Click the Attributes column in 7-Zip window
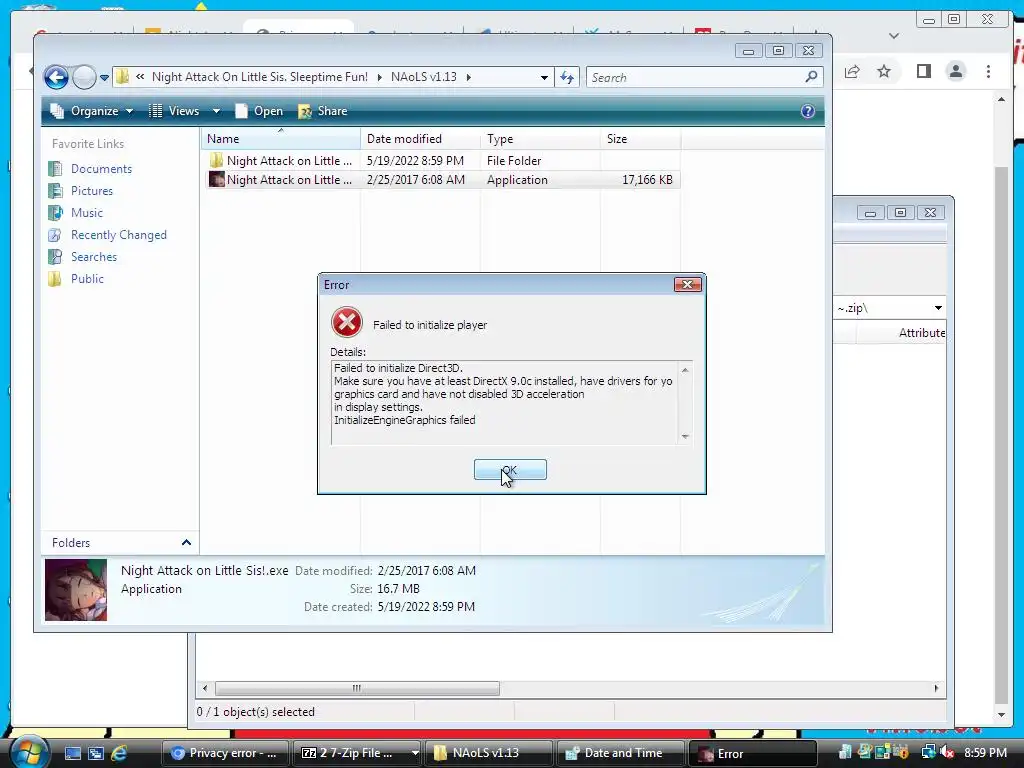The image size is (1024, 768). (921, 333)
